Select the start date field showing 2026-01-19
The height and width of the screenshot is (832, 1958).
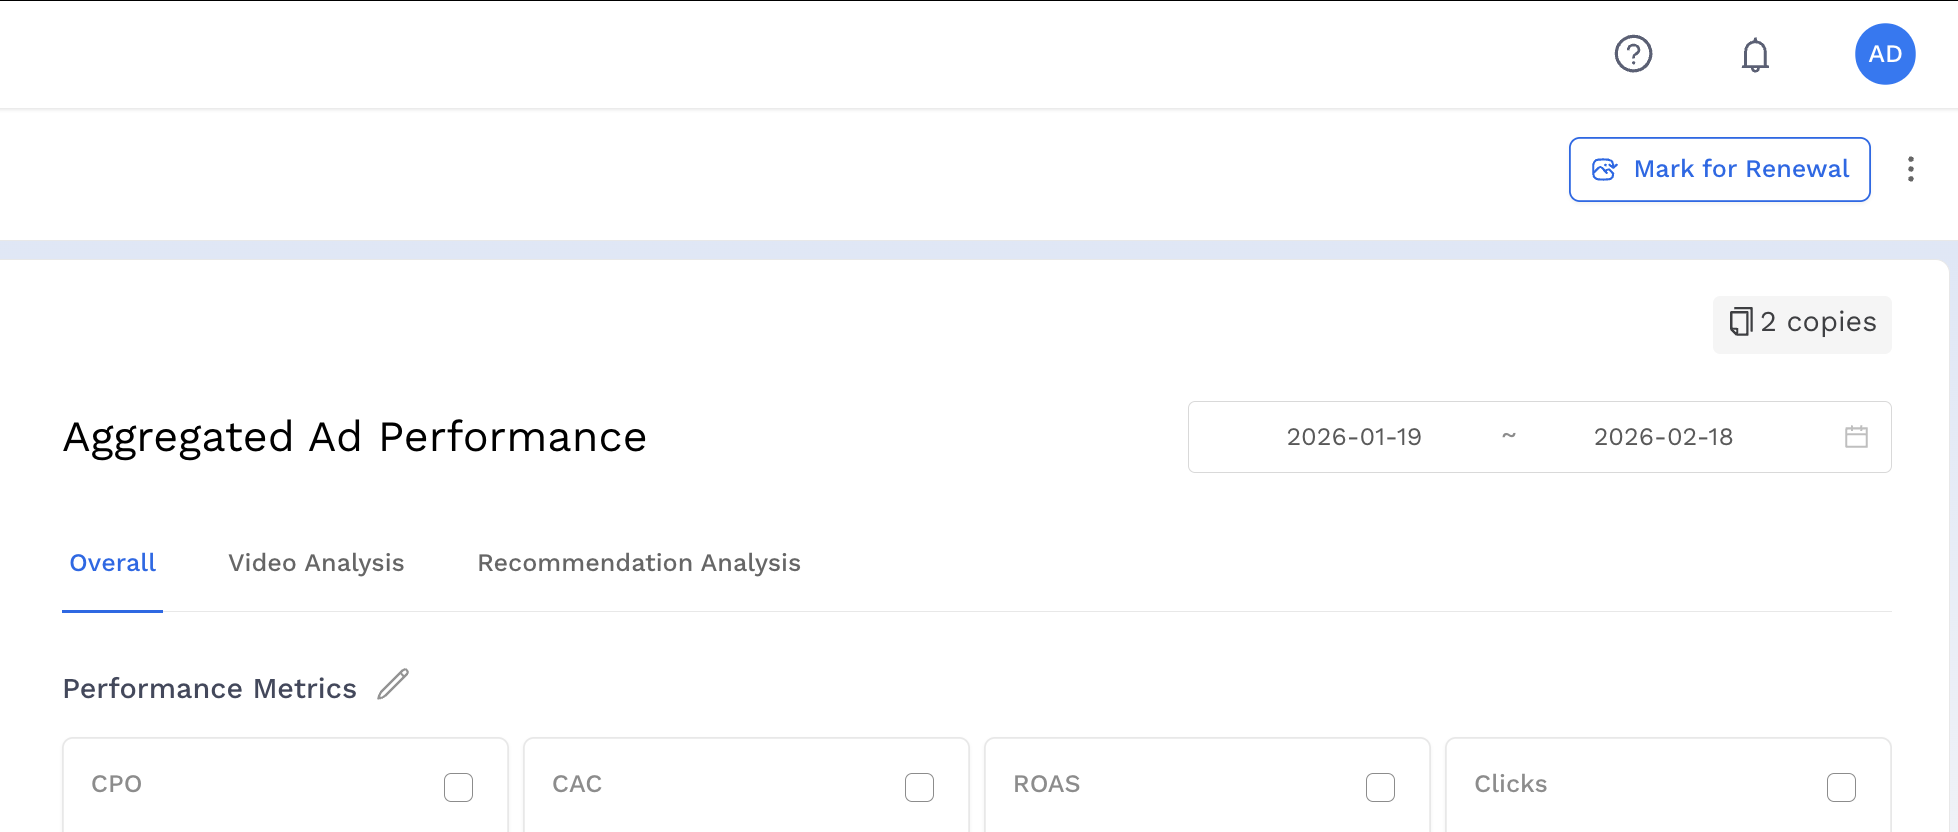[x=1355, y=436]
